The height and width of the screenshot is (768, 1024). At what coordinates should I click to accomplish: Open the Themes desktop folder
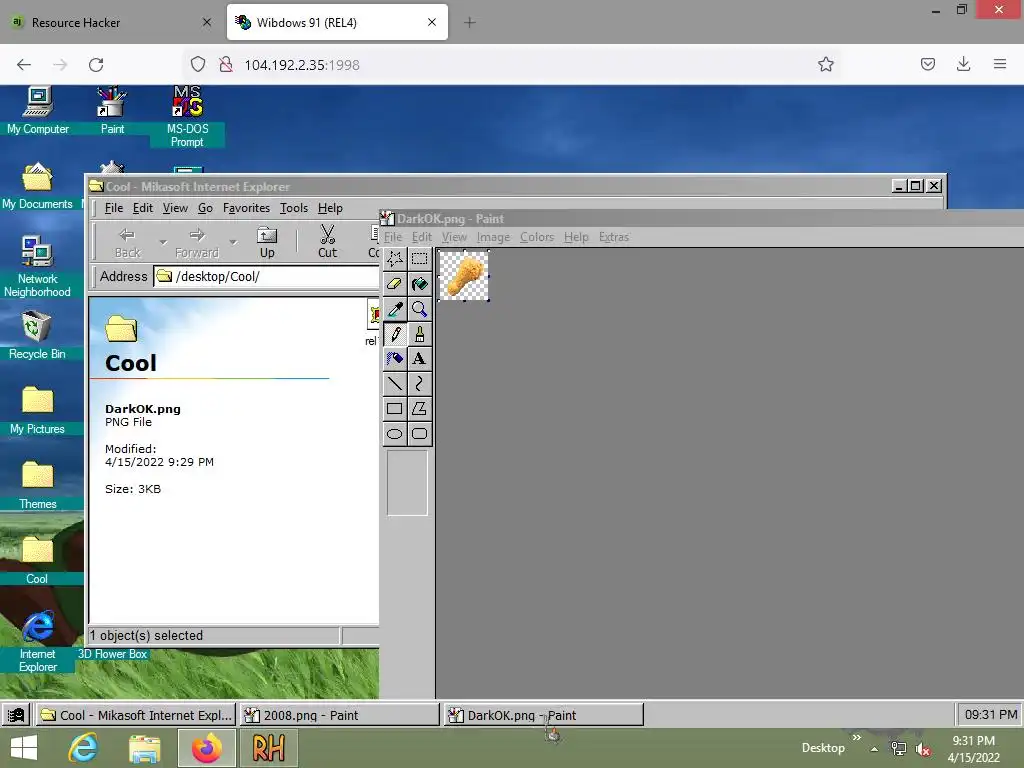pos(37,485)
